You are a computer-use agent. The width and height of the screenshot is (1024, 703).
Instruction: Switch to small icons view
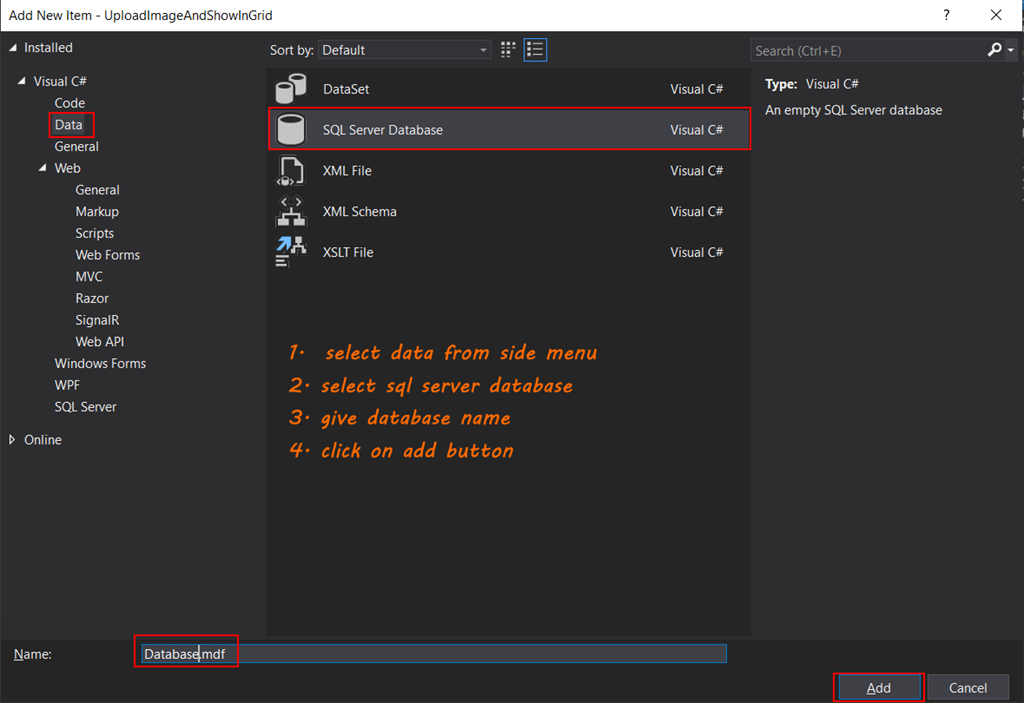[507, 49]
